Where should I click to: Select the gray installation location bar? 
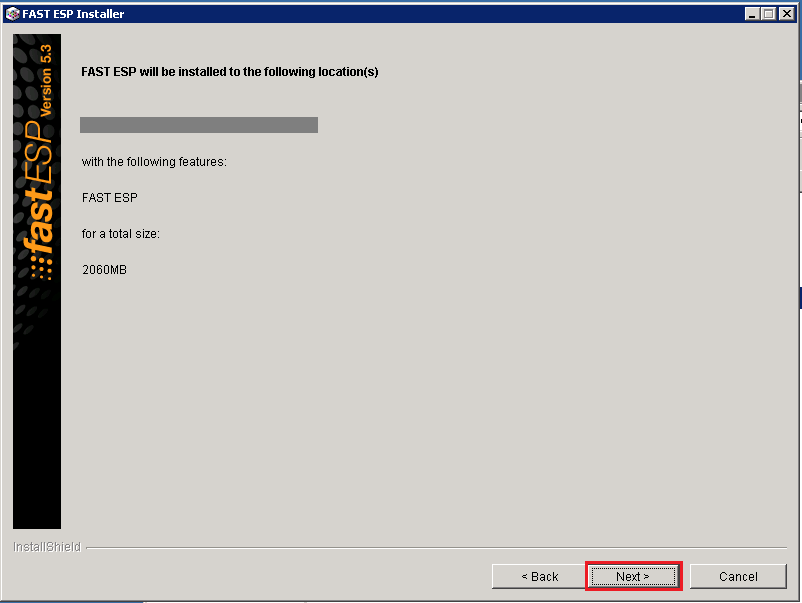[x=198, y=124]
